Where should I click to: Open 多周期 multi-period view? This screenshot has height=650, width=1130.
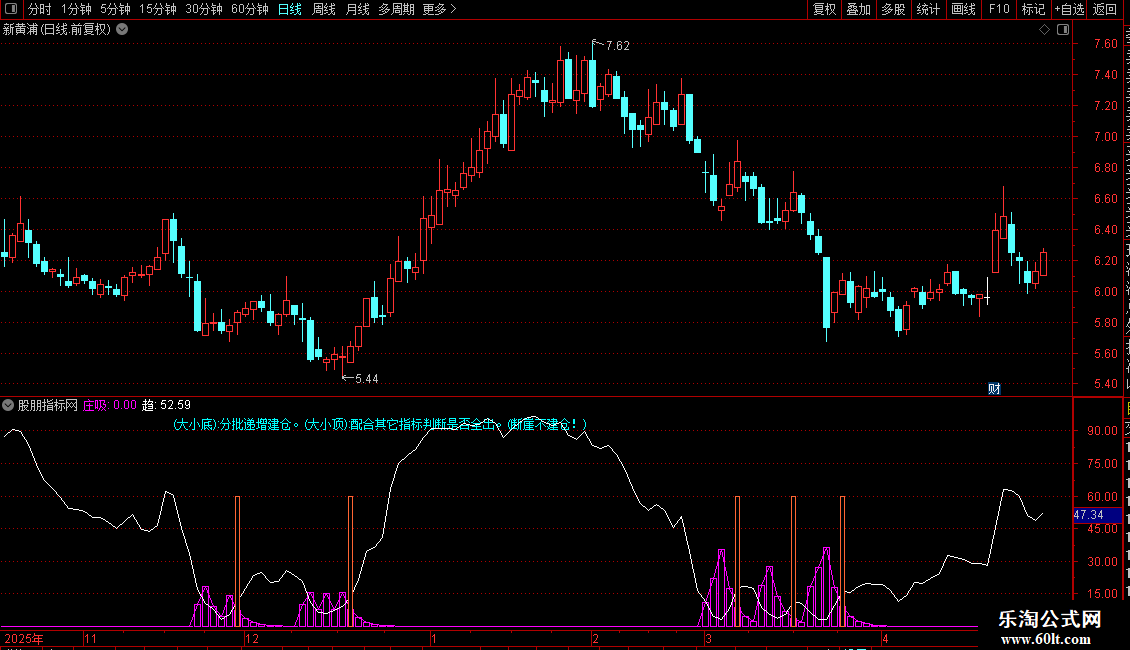(396, 9)
